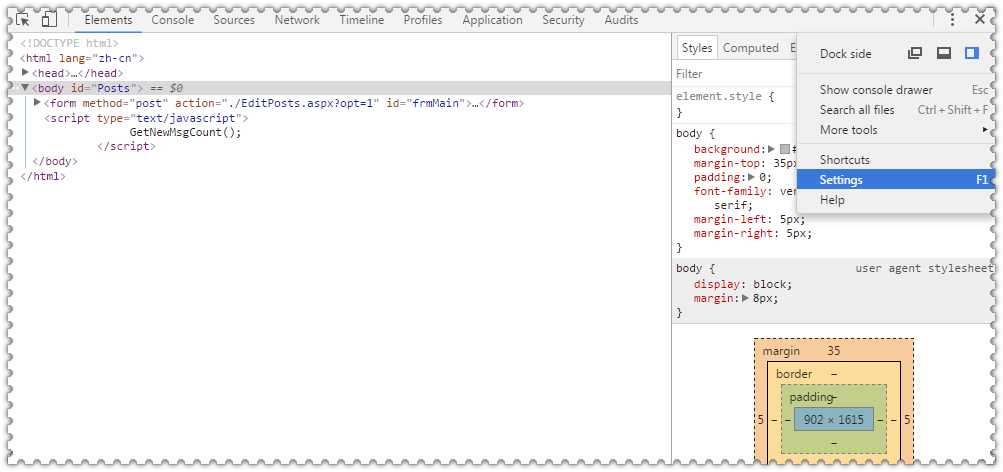Open Settings from the menu
The image size is (1003, 472).
point(895,180)
